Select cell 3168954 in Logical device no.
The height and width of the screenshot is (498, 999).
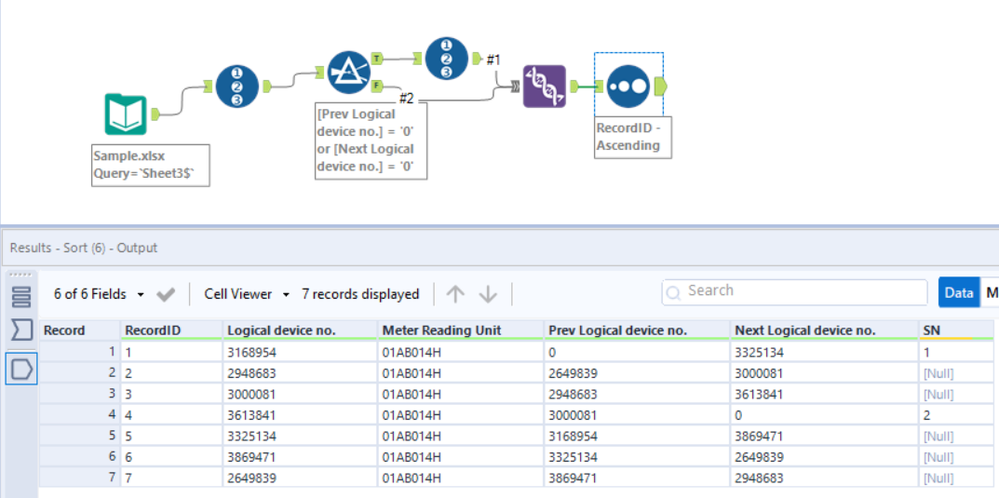pyautogui.click(x=299, y=352)
